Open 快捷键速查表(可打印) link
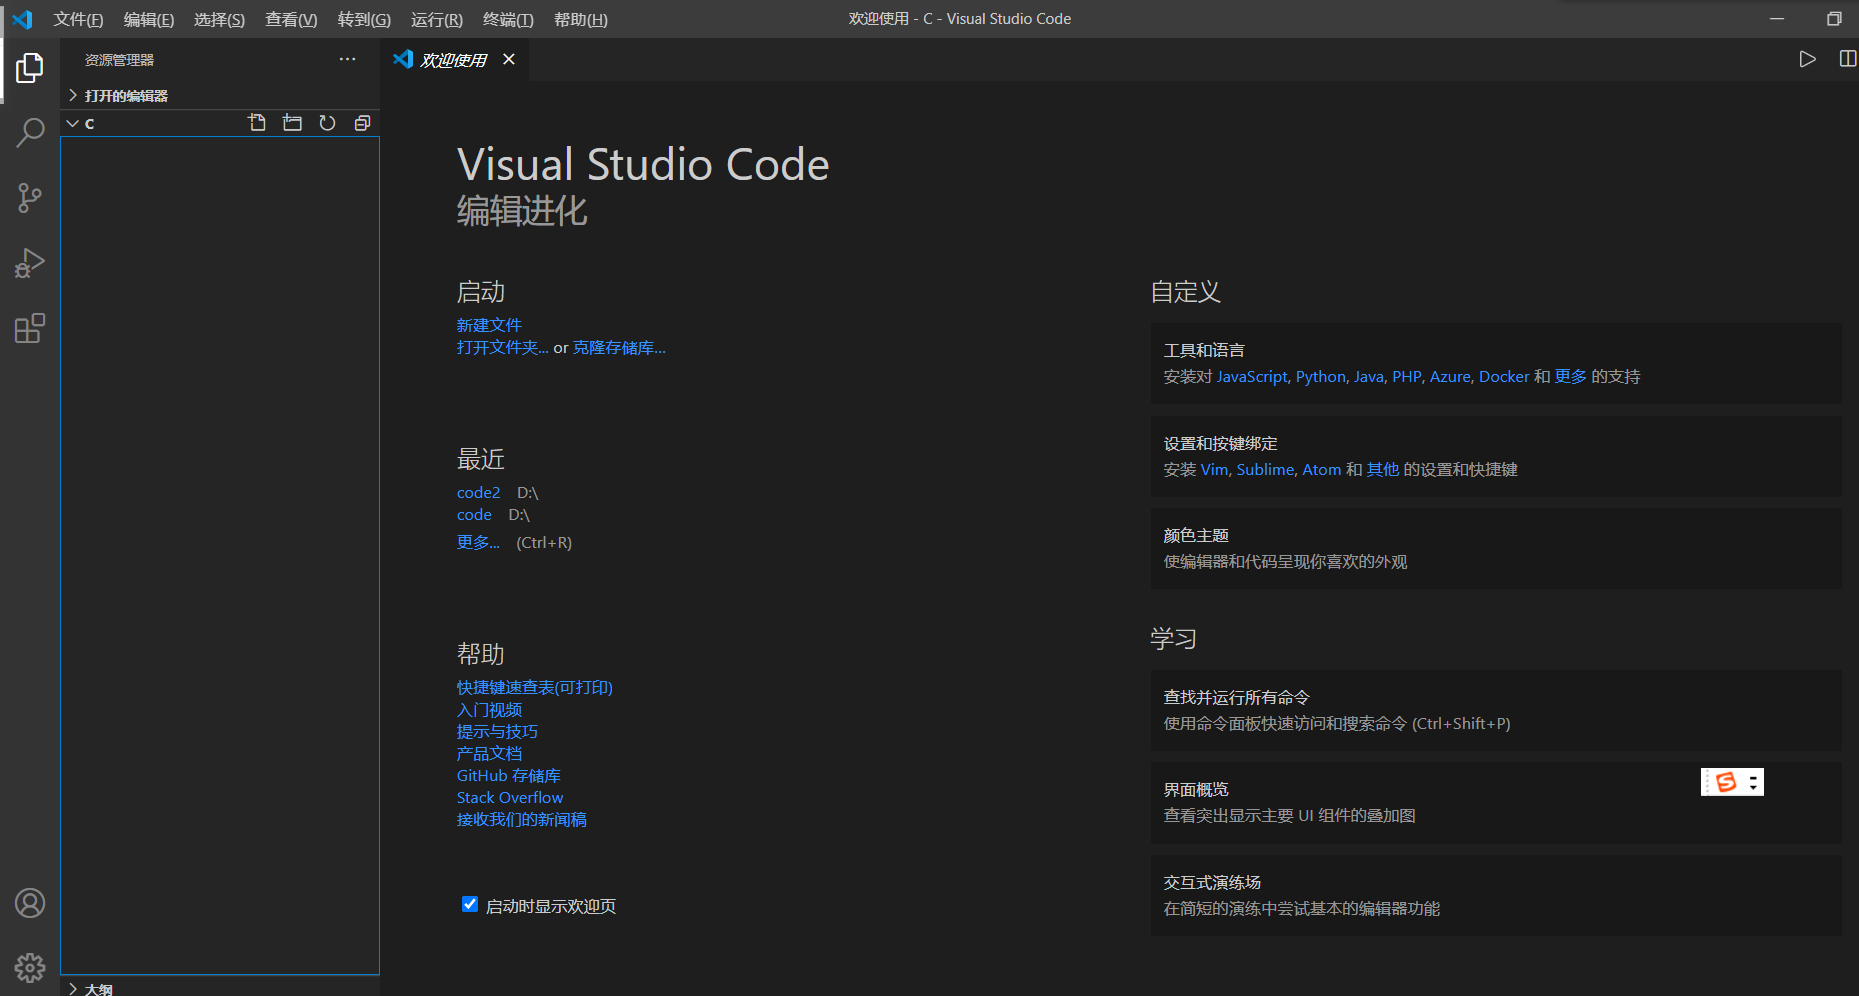 (535, 687)
